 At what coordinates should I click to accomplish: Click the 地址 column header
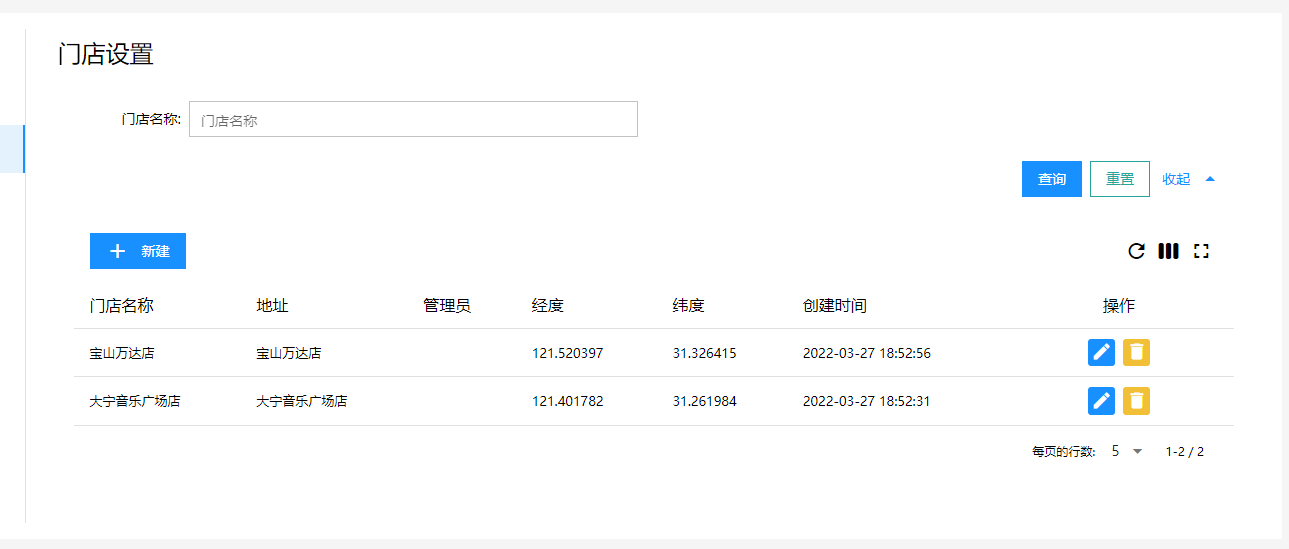point(272,306)
